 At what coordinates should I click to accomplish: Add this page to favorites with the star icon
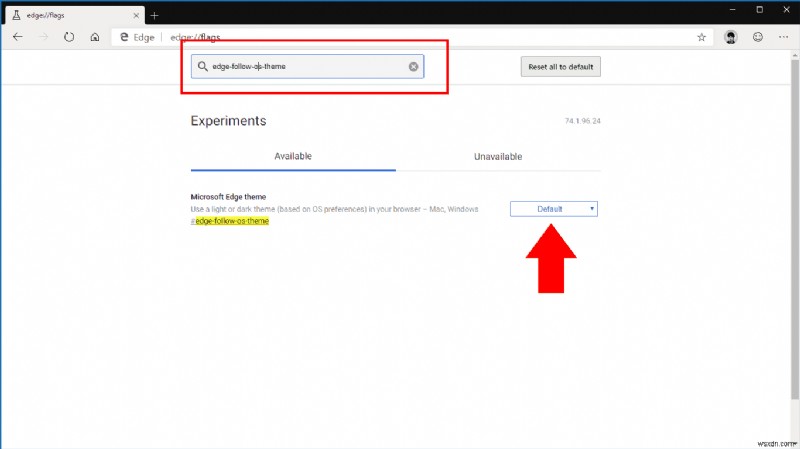tap(702, 37)
